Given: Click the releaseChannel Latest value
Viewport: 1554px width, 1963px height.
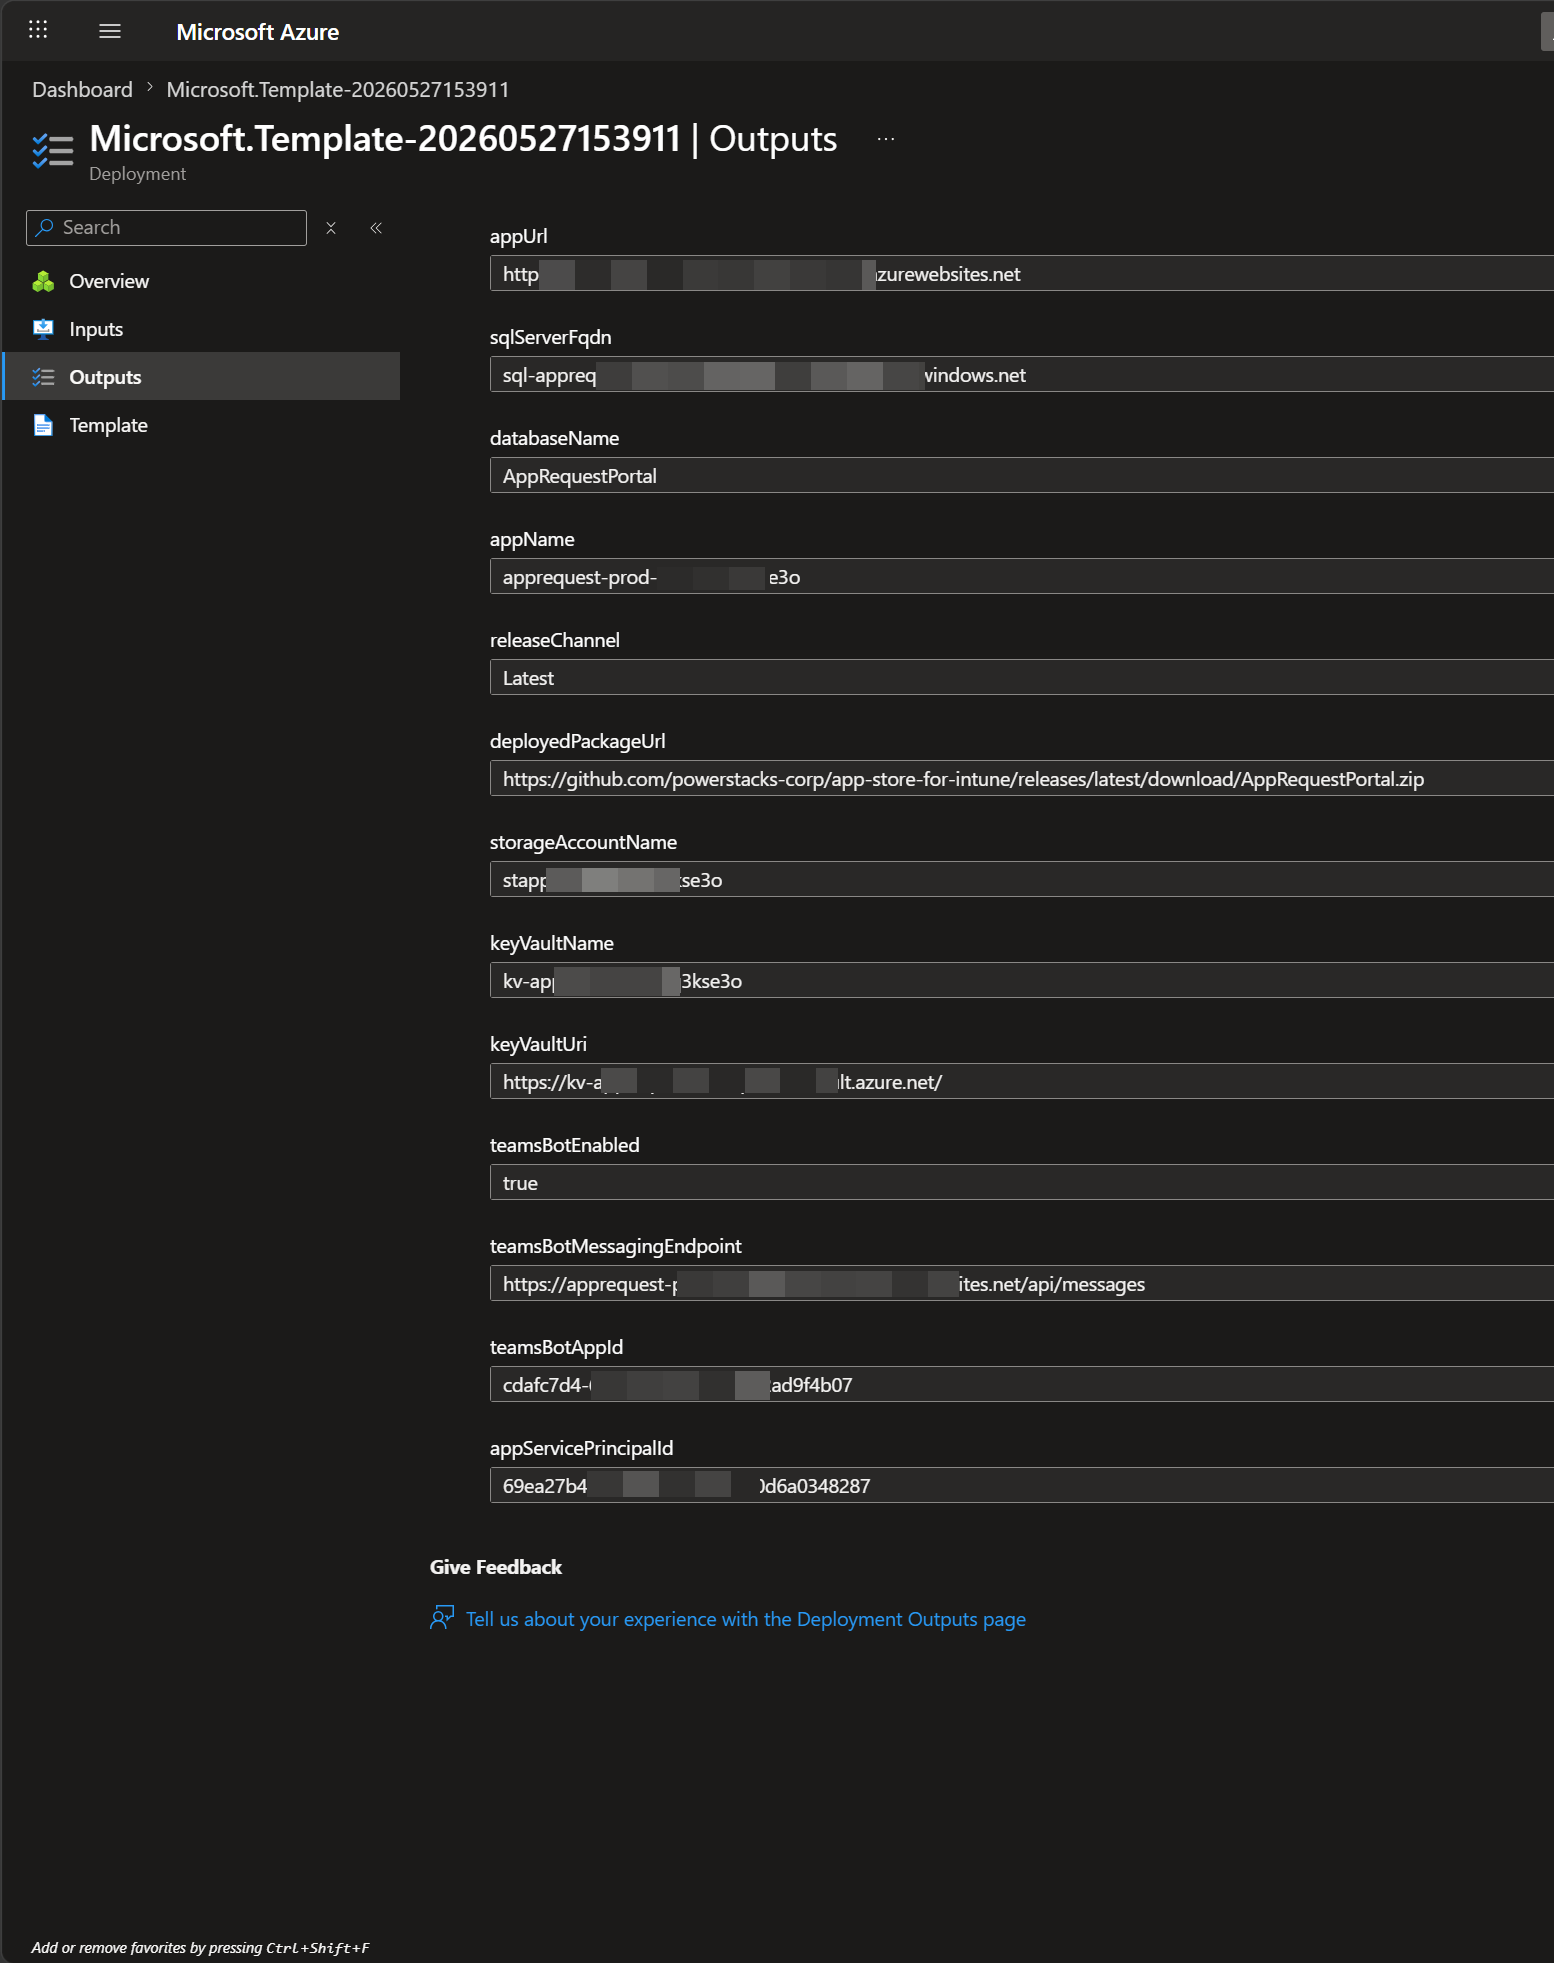Looking at the screenshot, I should coord(528,678).
